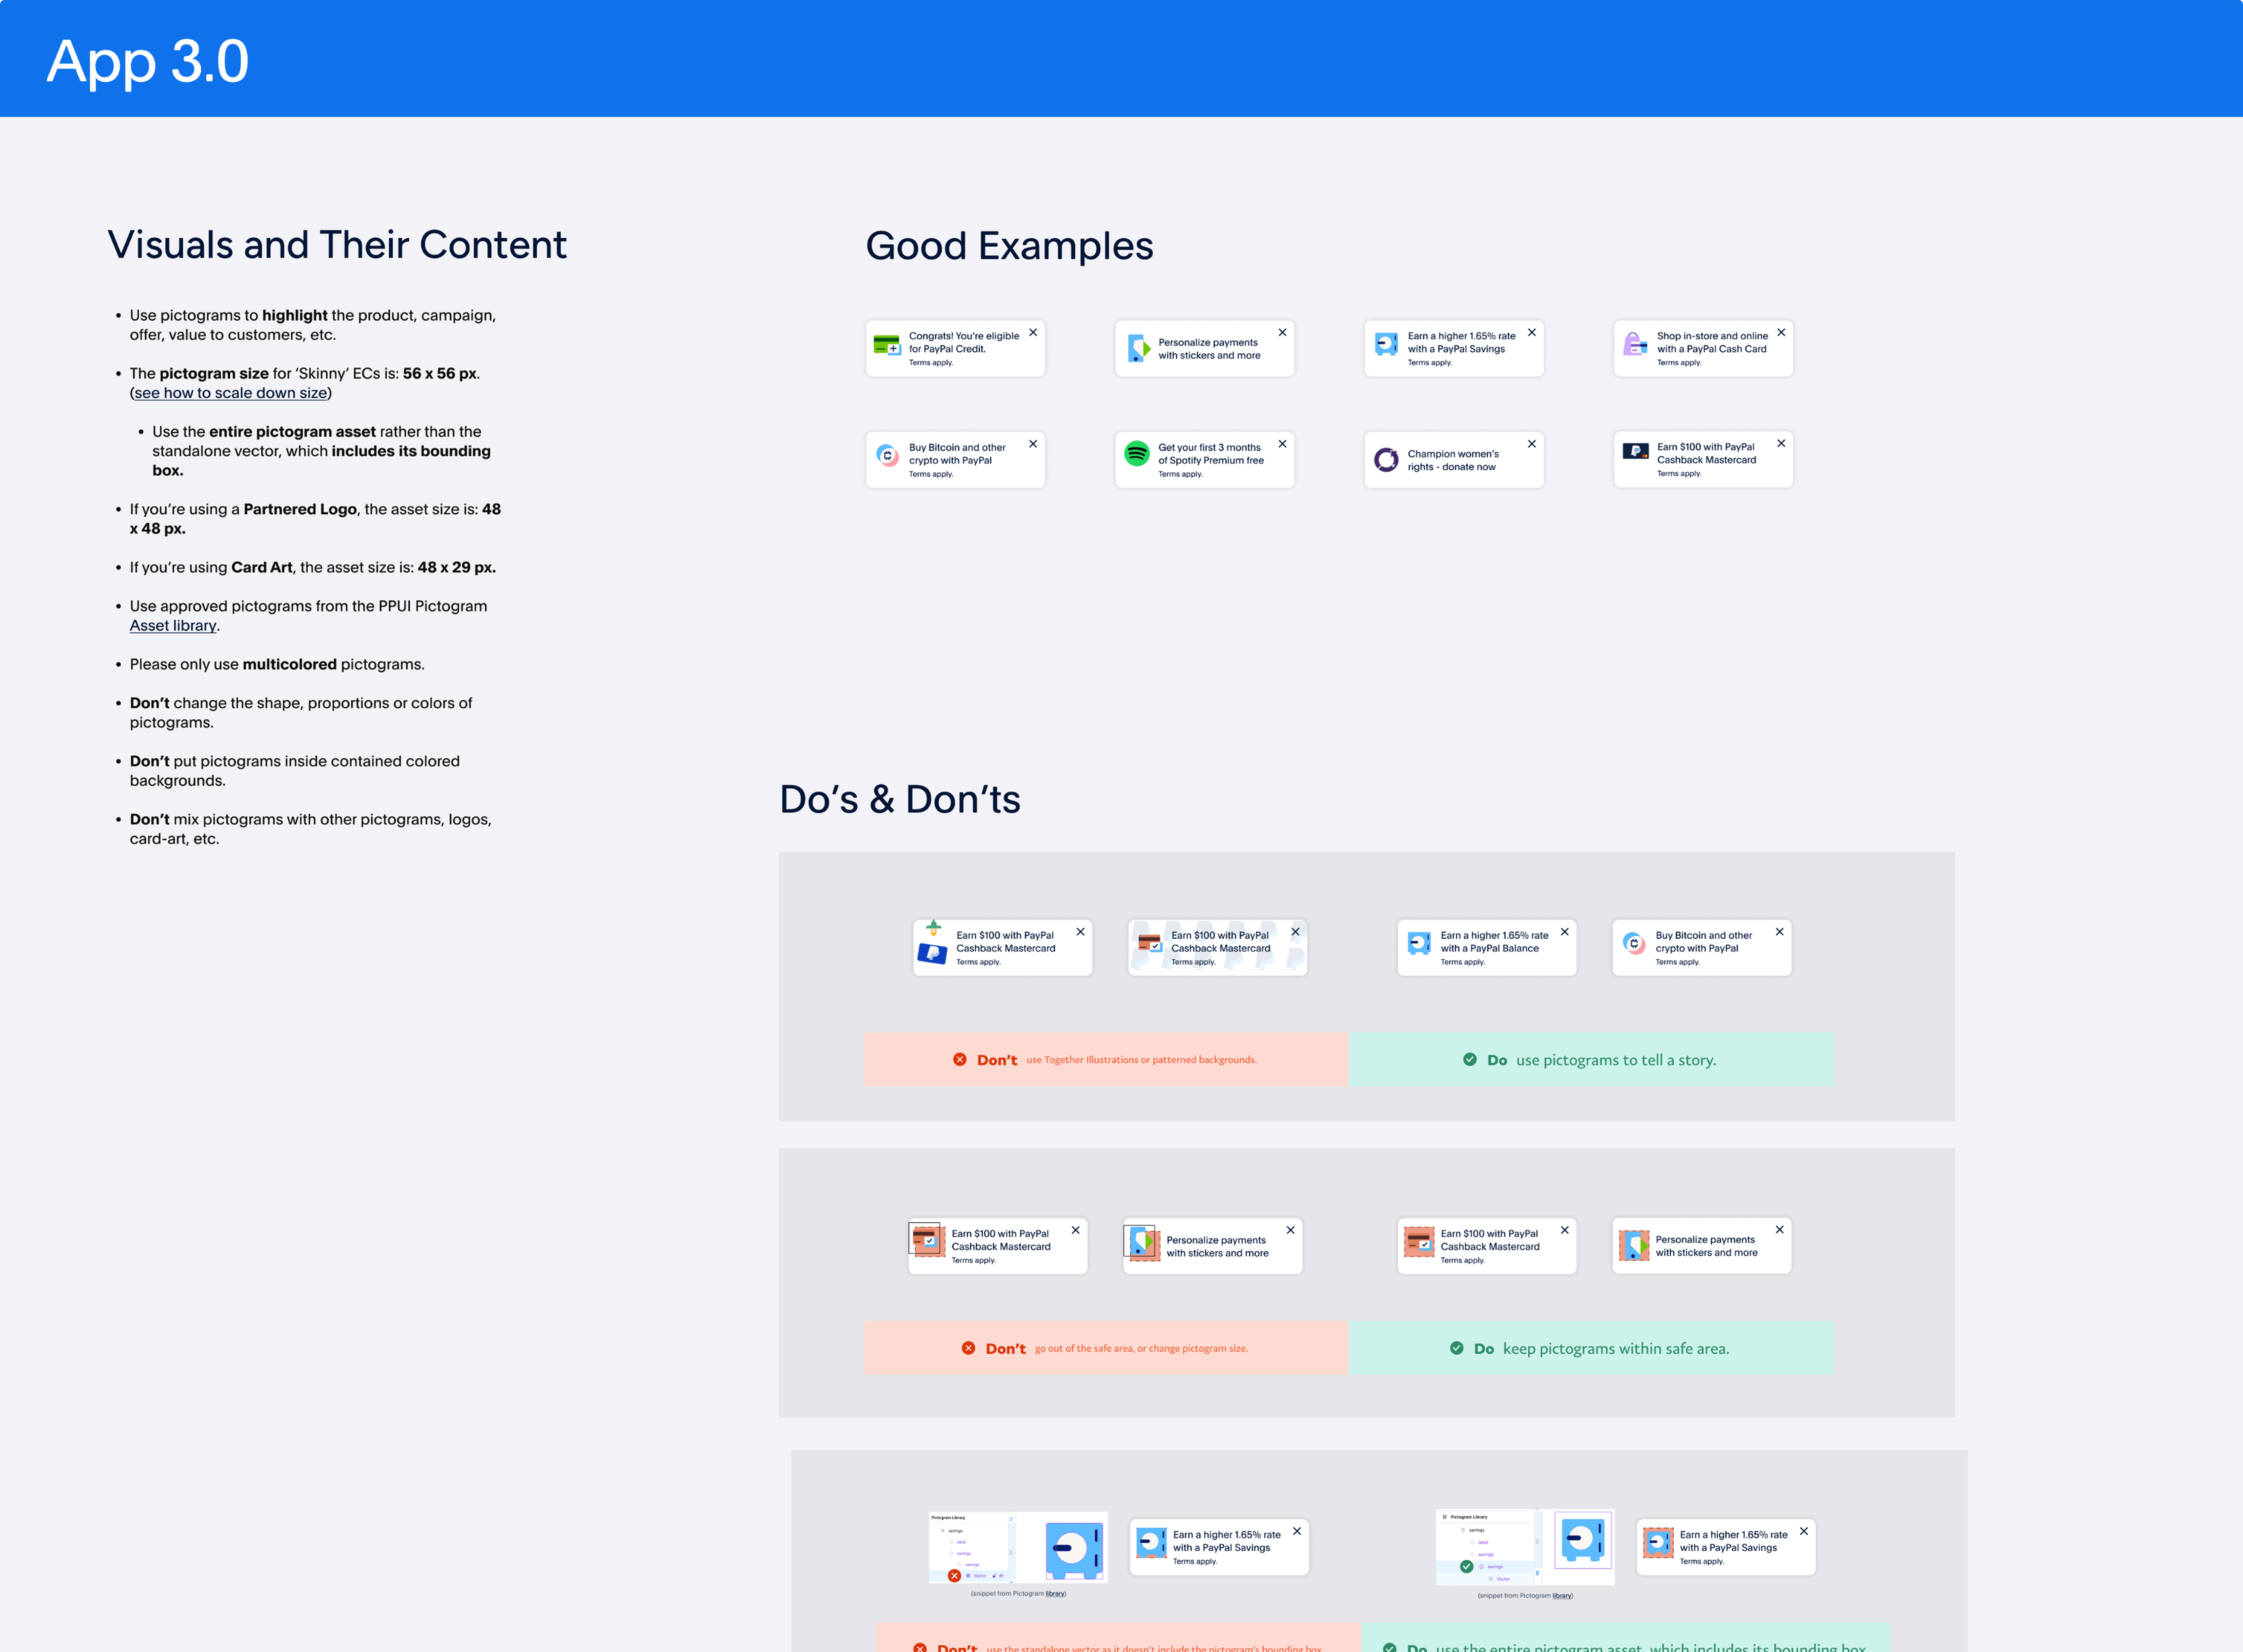Click the safe pictogram on the PayPal Balance card
2243x1652 pixels.
point(1419,943)
